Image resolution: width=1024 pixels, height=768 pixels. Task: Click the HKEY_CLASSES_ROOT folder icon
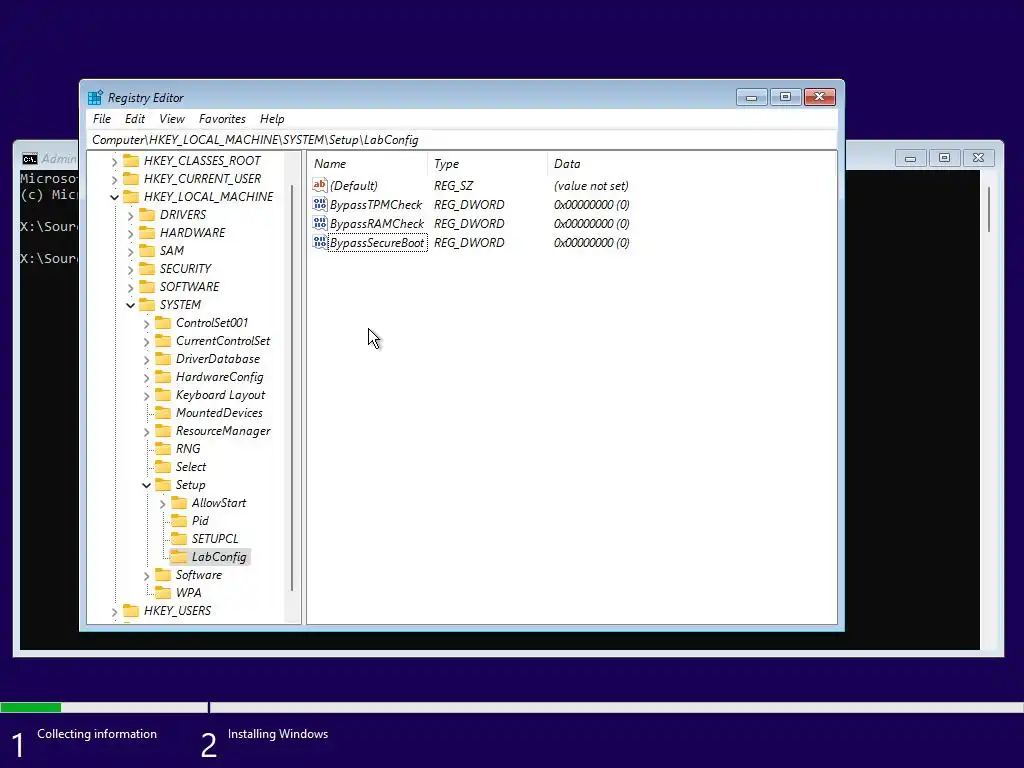click(x=131, y=161)
